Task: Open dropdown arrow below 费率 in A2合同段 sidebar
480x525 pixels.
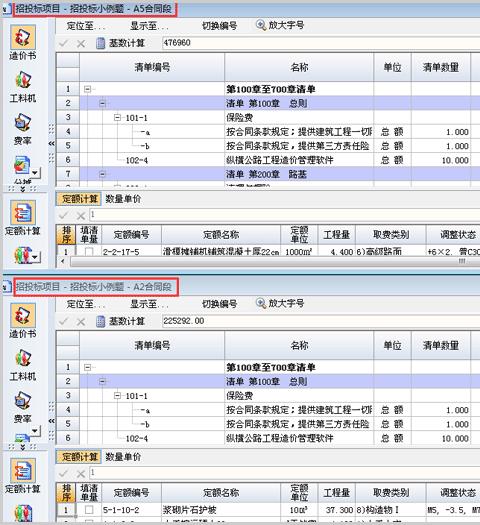Action: [35, 431]
